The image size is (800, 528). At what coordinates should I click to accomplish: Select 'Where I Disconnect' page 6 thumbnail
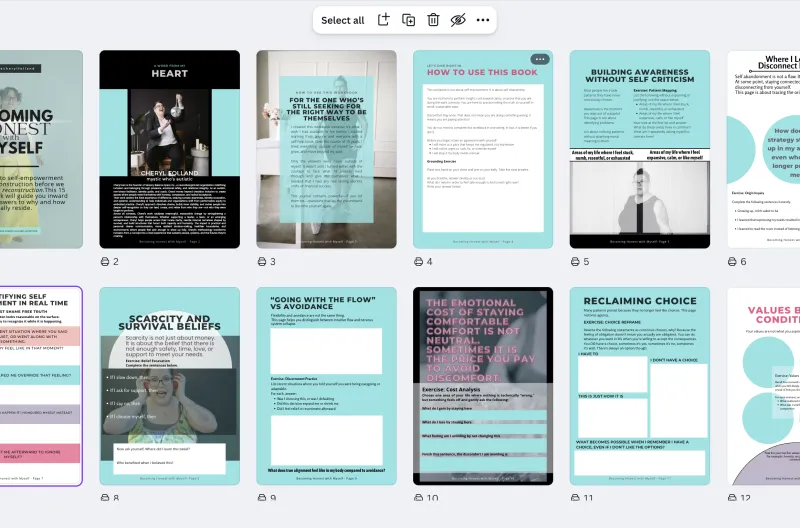tap(763, 149)
